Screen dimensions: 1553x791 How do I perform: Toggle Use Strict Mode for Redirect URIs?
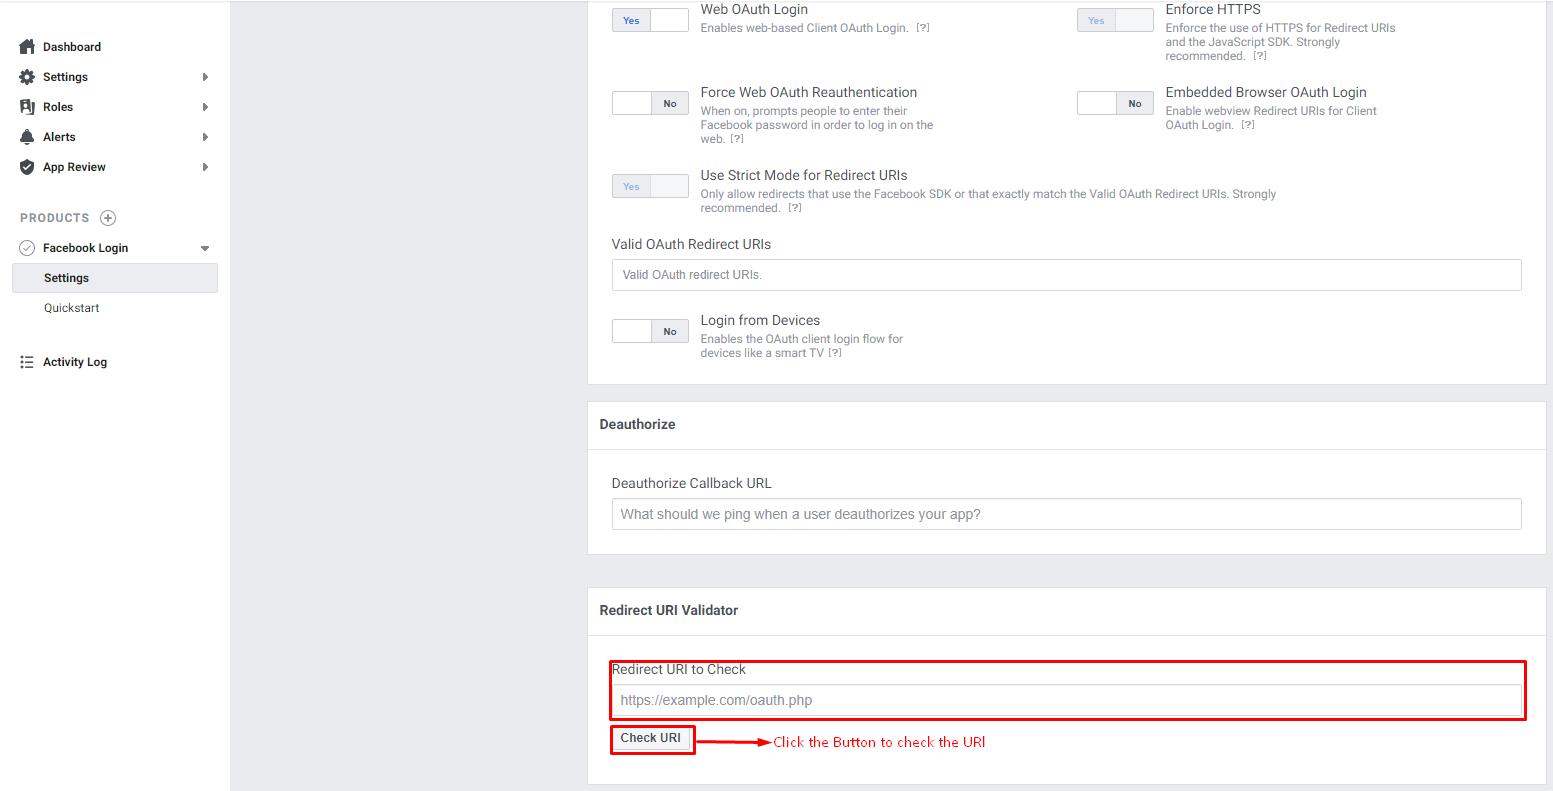[x=650, y=186]
